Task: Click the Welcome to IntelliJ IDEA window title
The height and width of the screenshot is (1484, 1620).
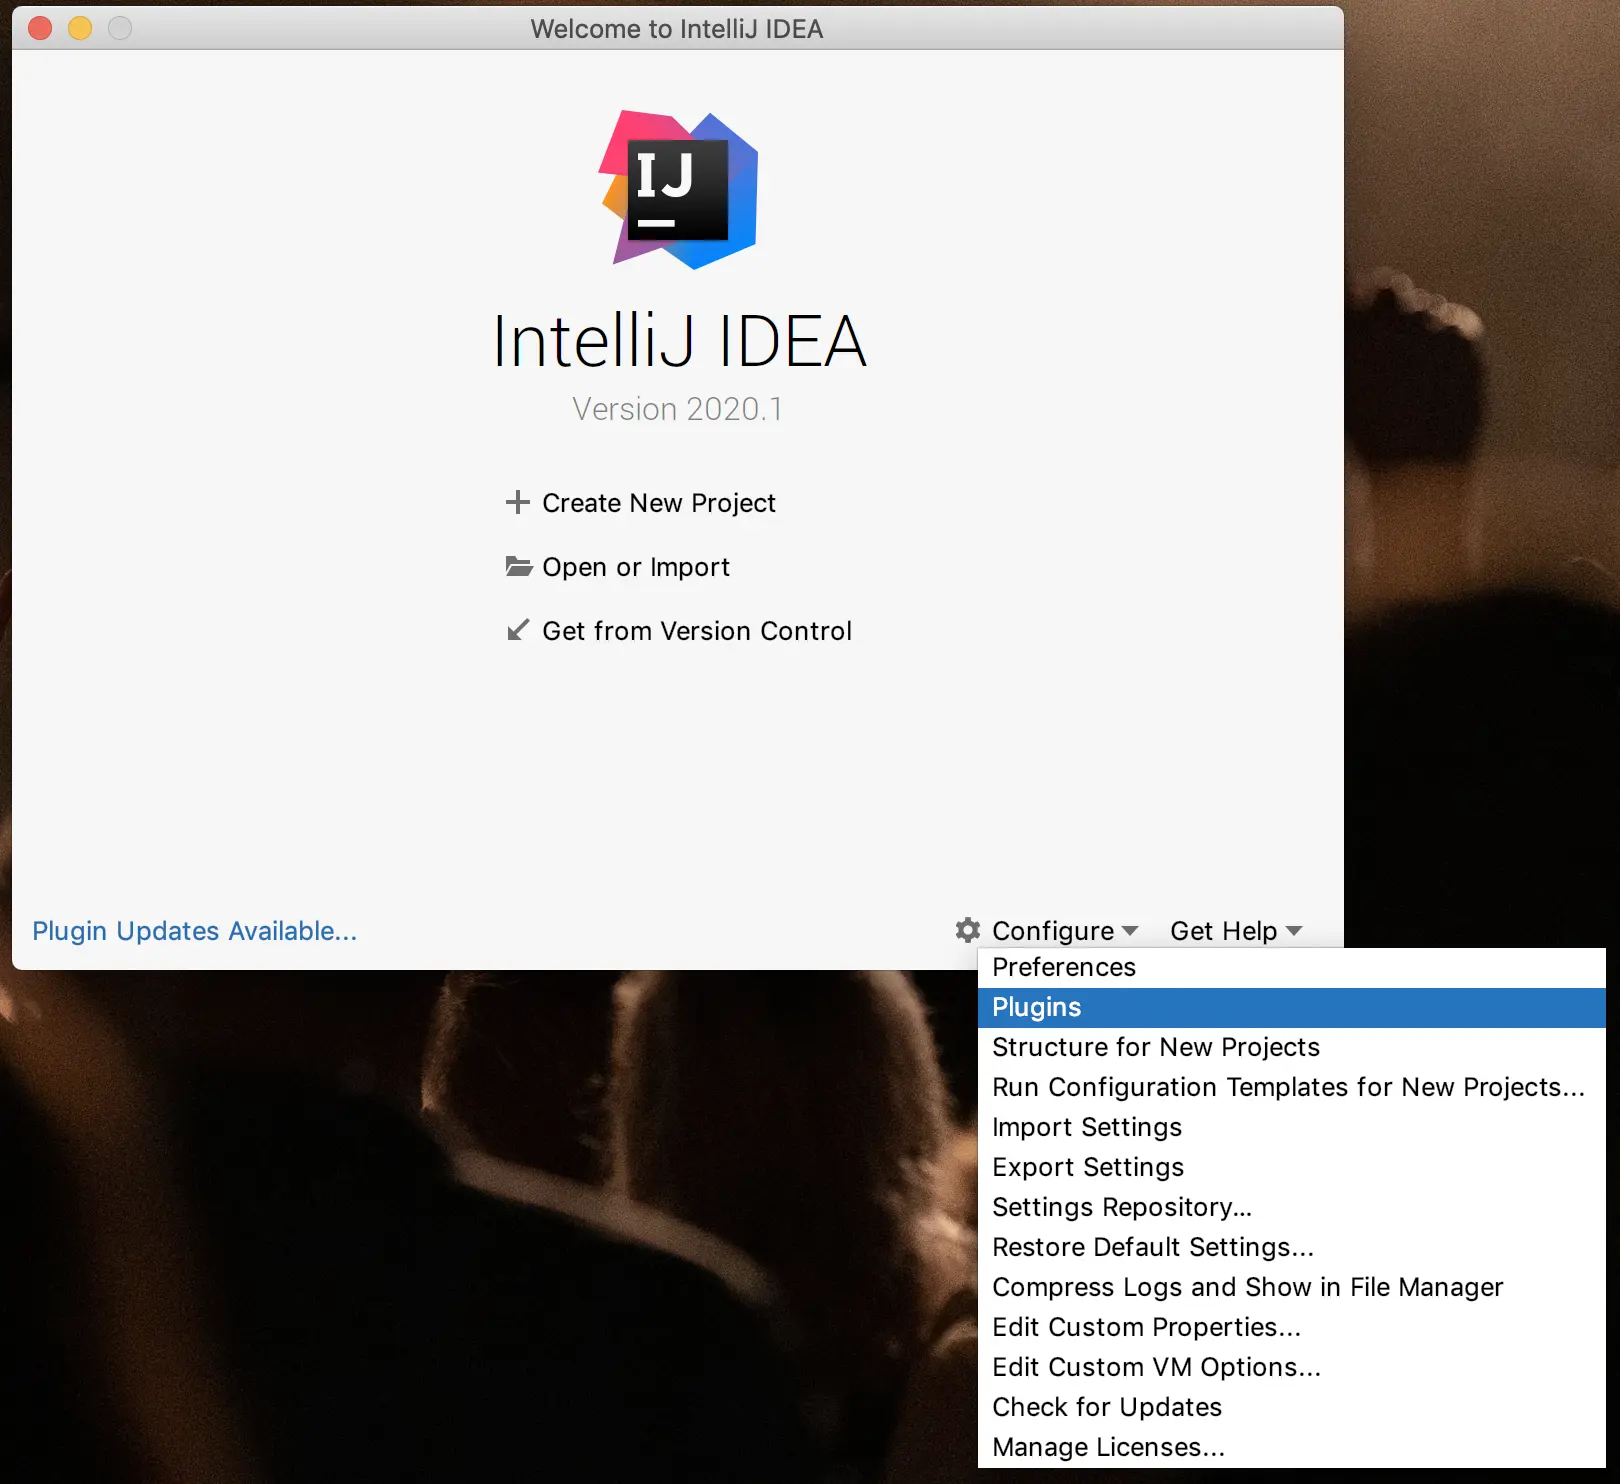Action: 677,29
